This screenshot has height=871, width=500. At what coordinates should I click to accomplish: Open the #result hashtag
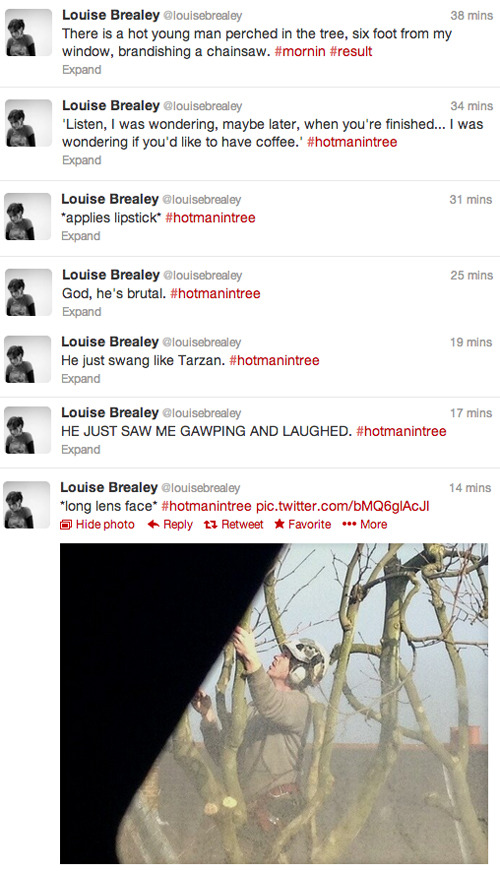[351, 52]
